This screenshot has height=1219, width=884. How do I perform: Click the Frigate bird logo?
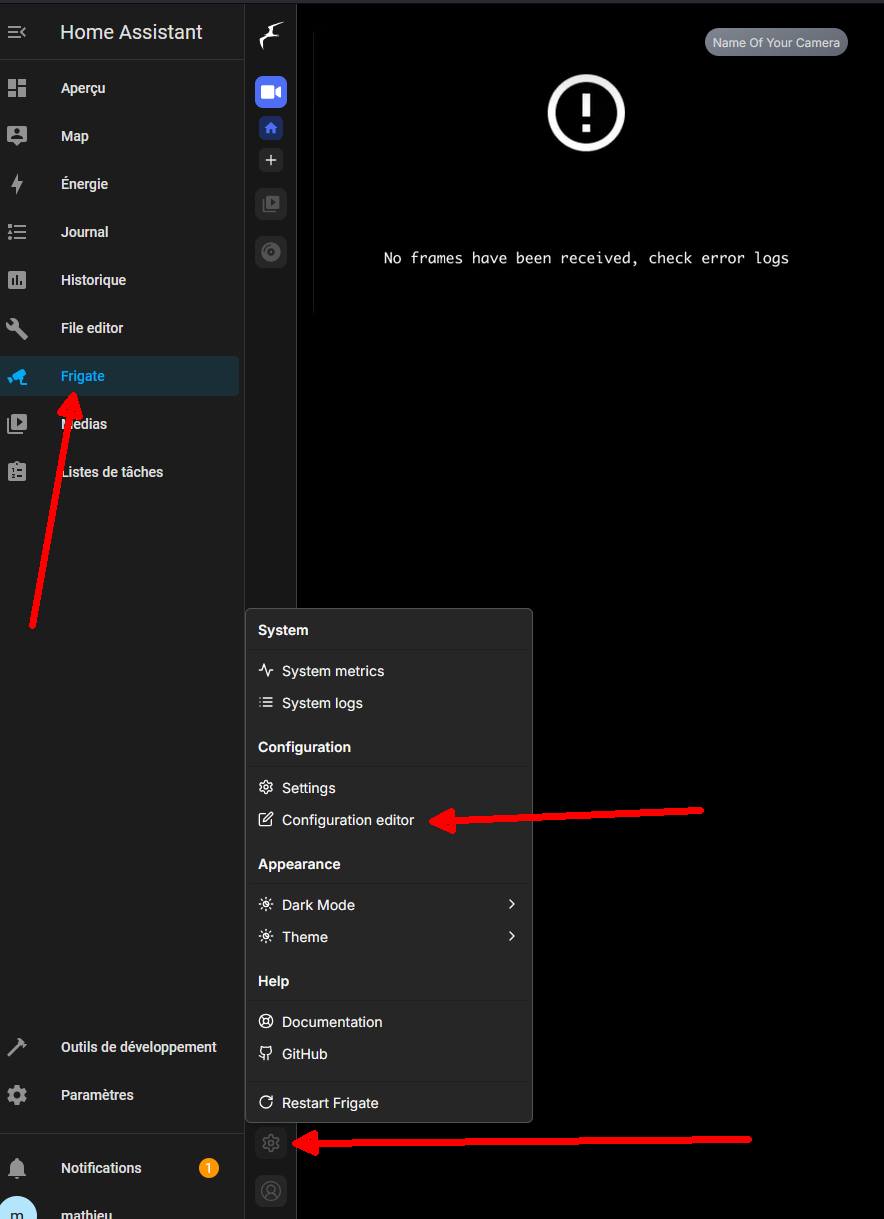point(271,34)
